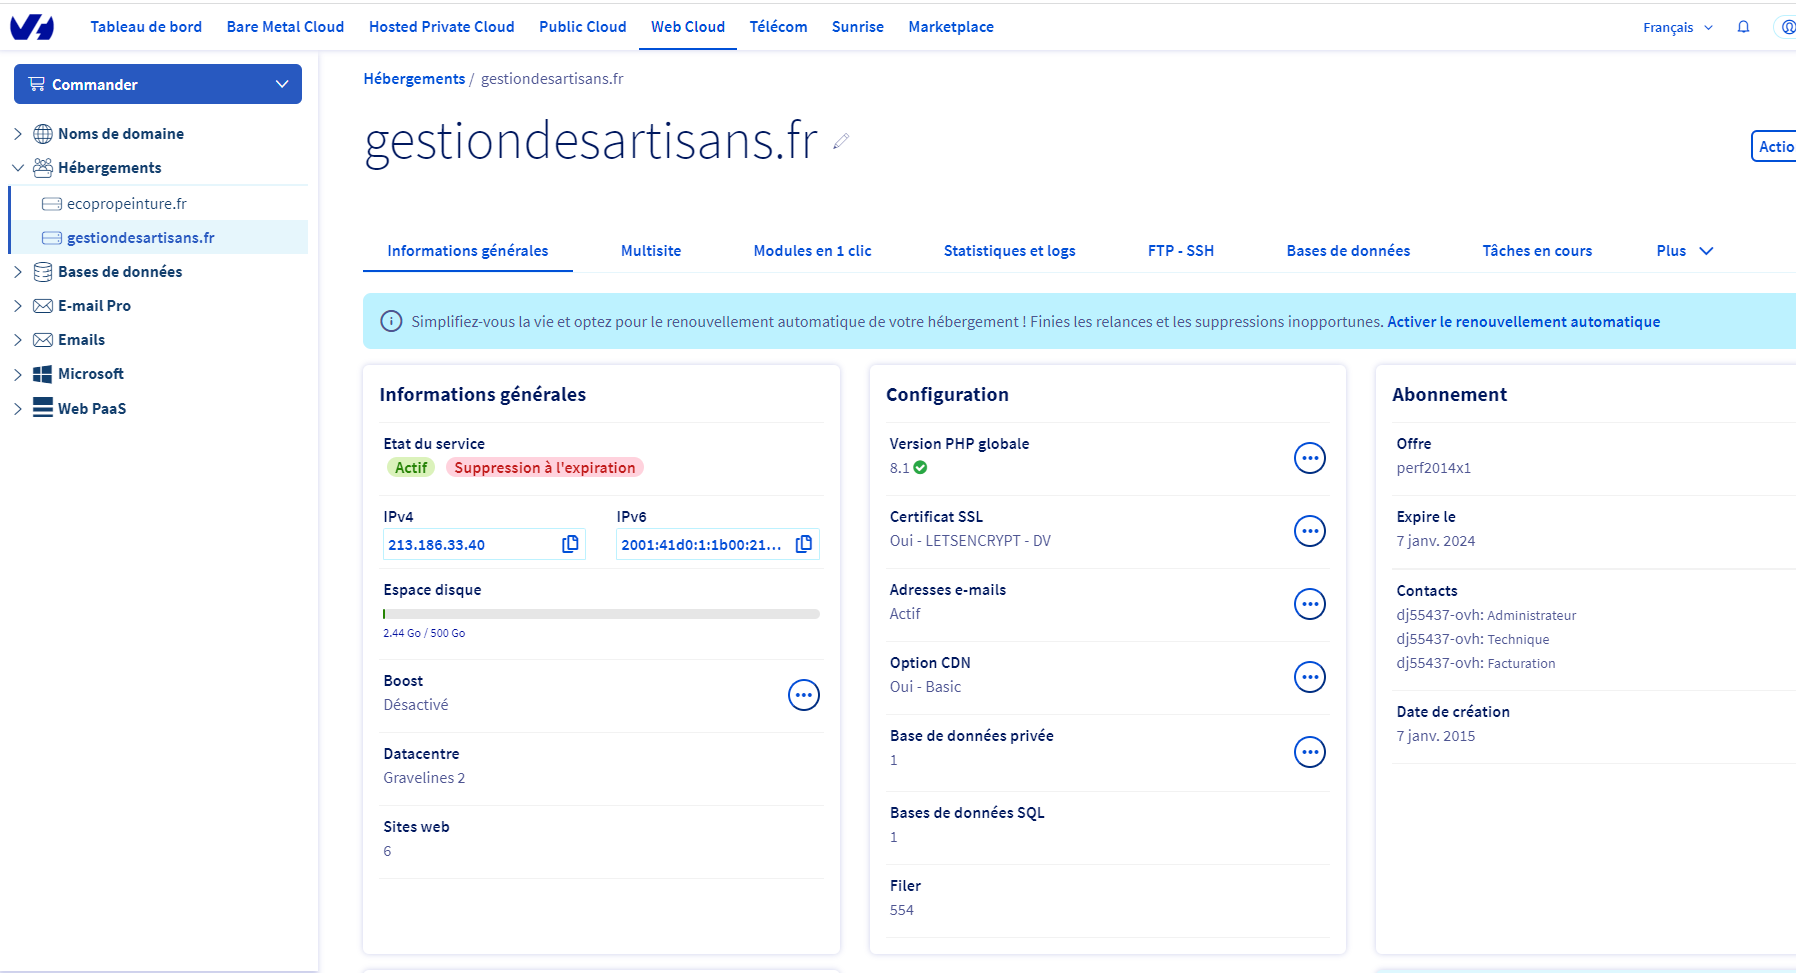
Task: Open Adresses e-mails options menu
Action: pyautogui.click(x=1309, y=604)
